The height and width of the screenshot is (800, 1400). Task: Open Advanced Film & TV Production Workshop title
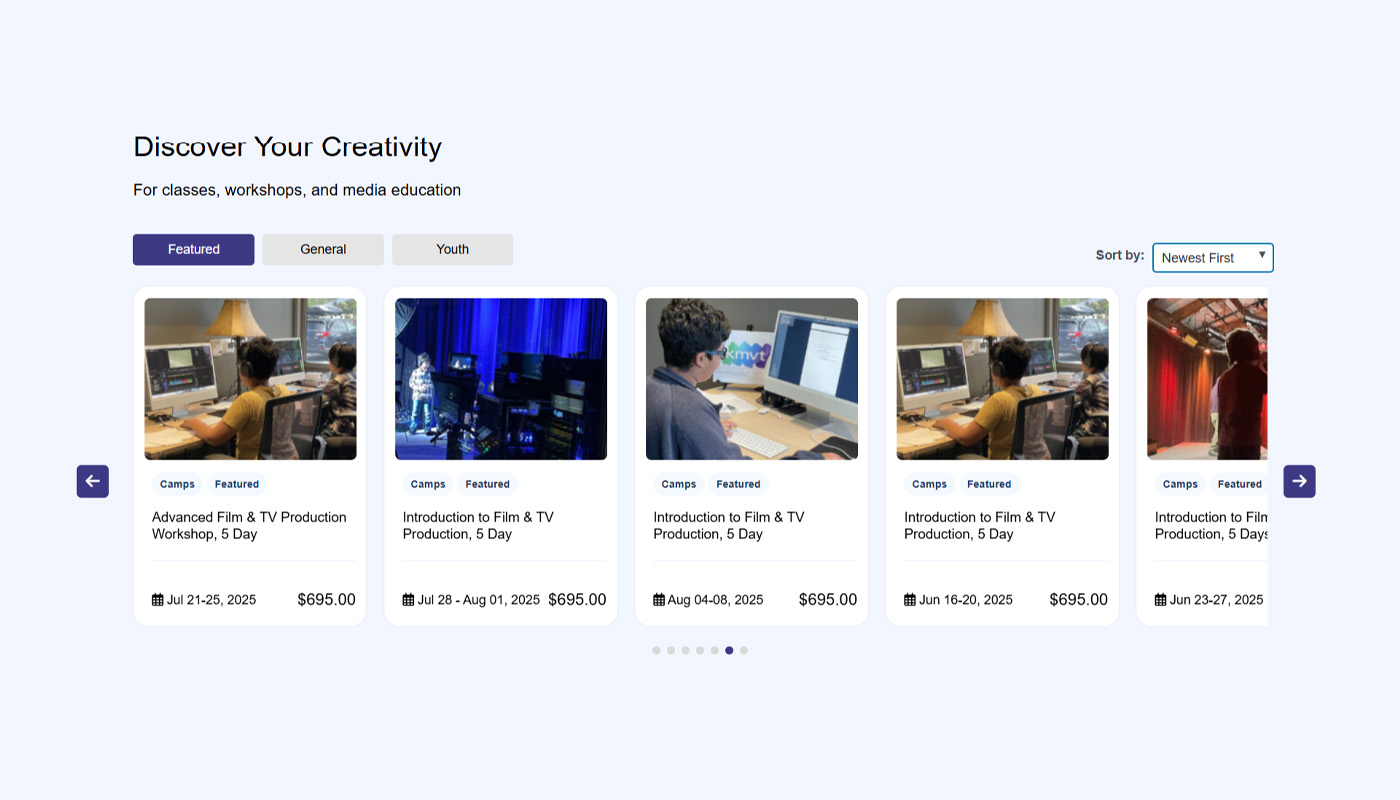249,526
